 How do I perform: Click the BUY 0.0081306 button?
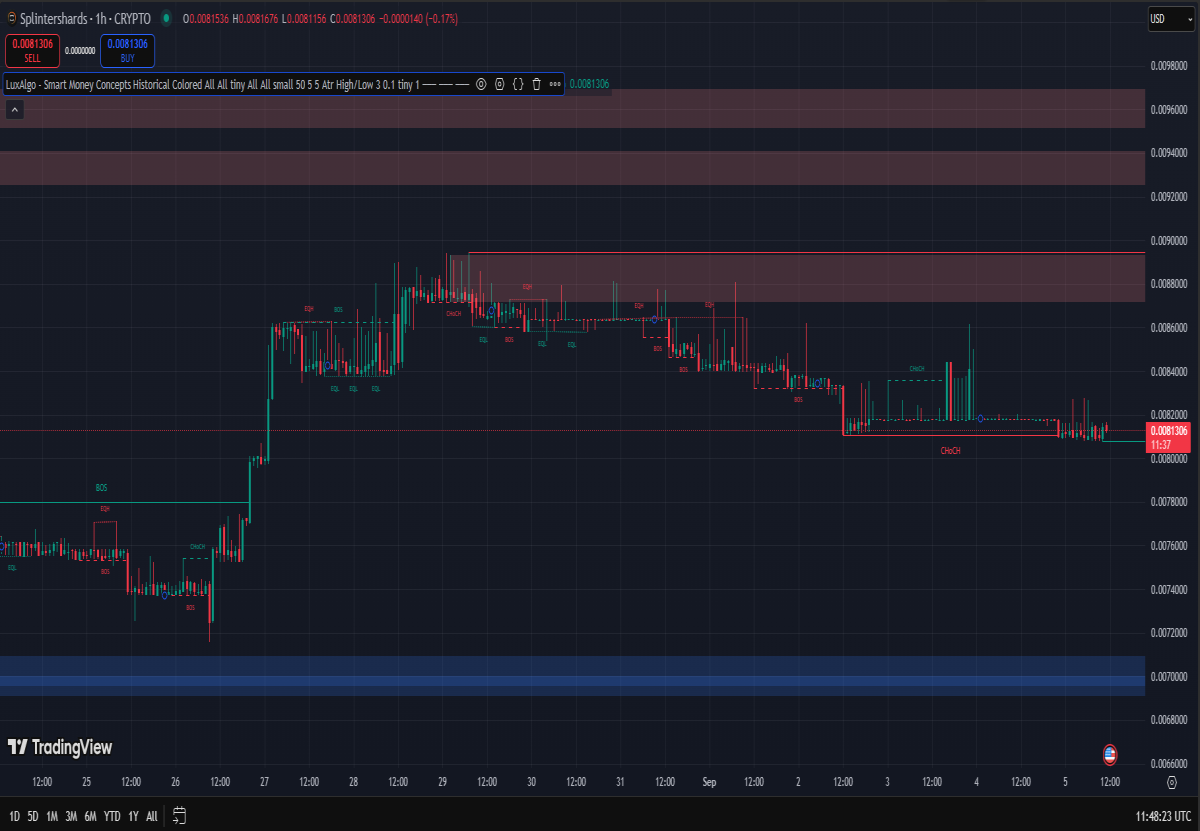128,49
